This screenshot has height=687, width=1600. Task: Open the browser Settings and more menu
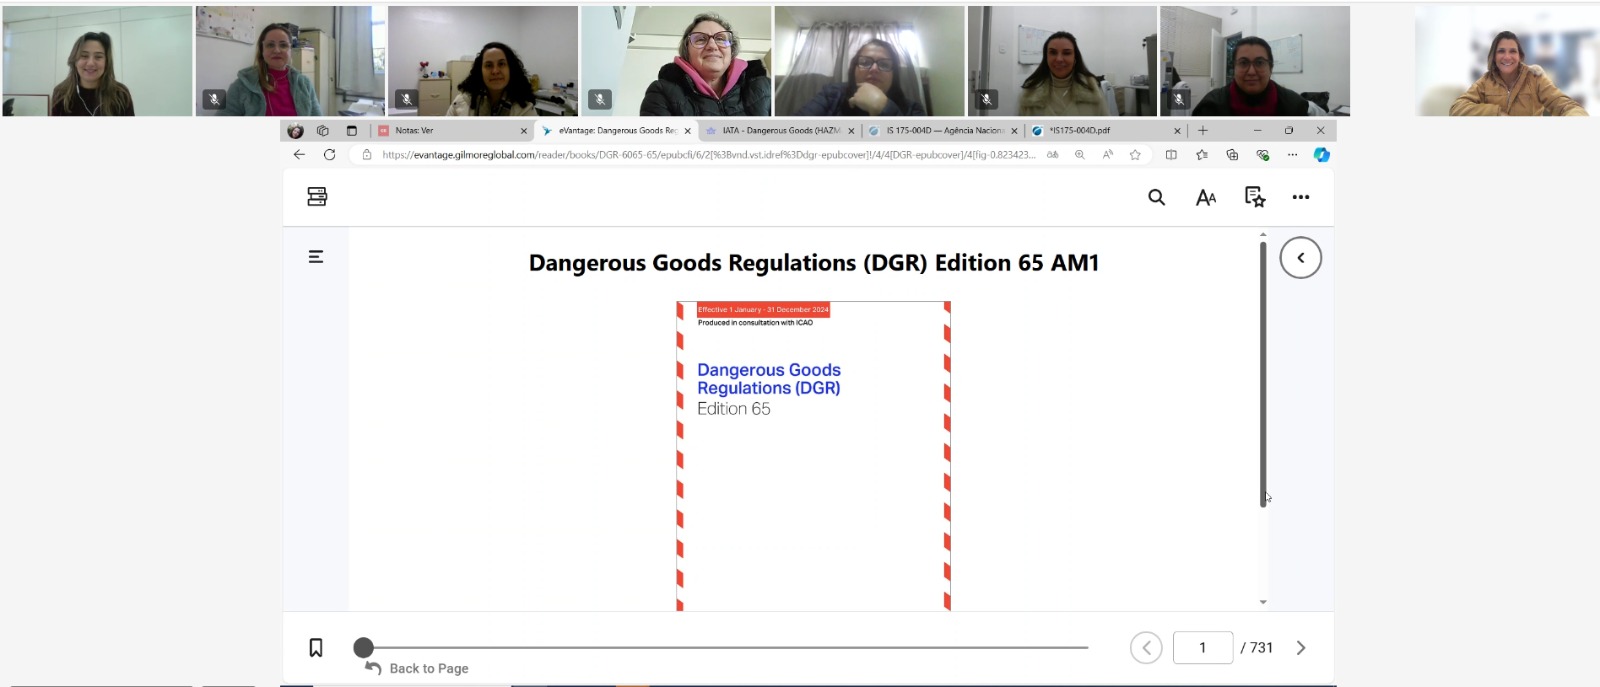click(1292, 155)
